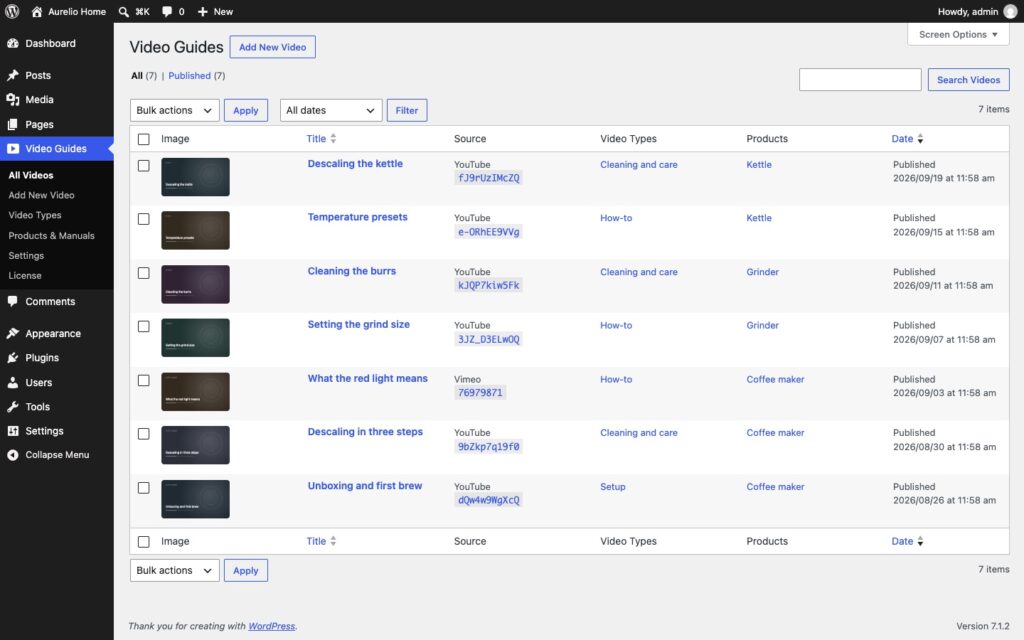Click the Kettle product link for Temperature presets

(x=759, y=218)
